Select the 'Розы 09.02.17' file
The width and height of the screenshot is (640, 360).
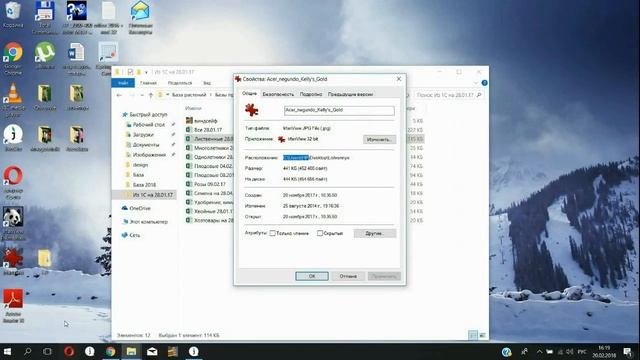[x=209, y=184]
